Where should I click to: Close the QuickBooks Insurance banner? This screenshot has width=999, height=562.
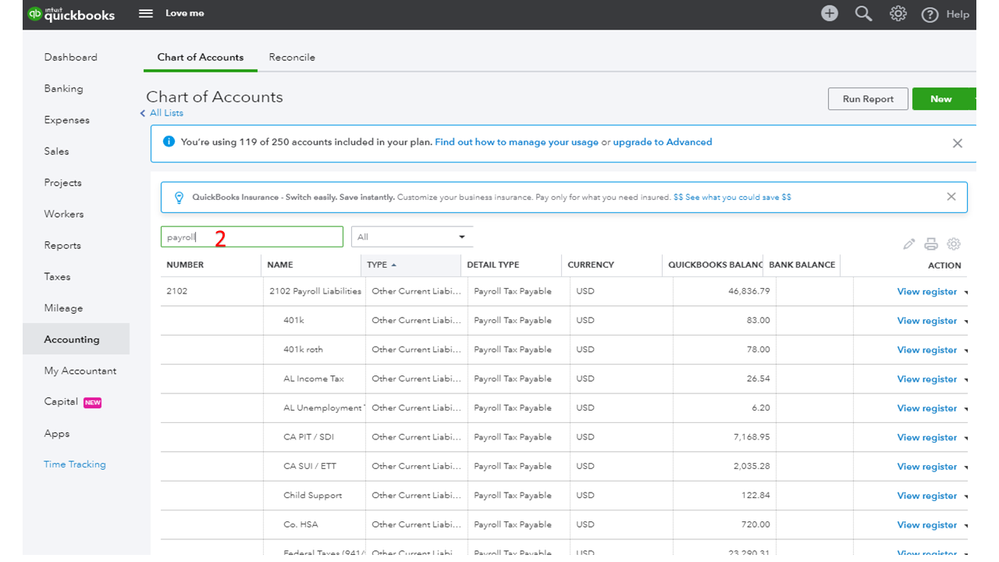click(951, 197)
